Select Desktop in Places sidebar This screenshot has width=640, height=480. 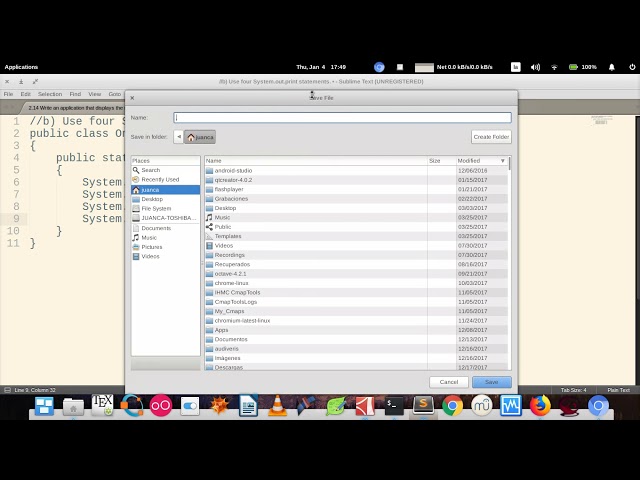[x=166, y=199]
